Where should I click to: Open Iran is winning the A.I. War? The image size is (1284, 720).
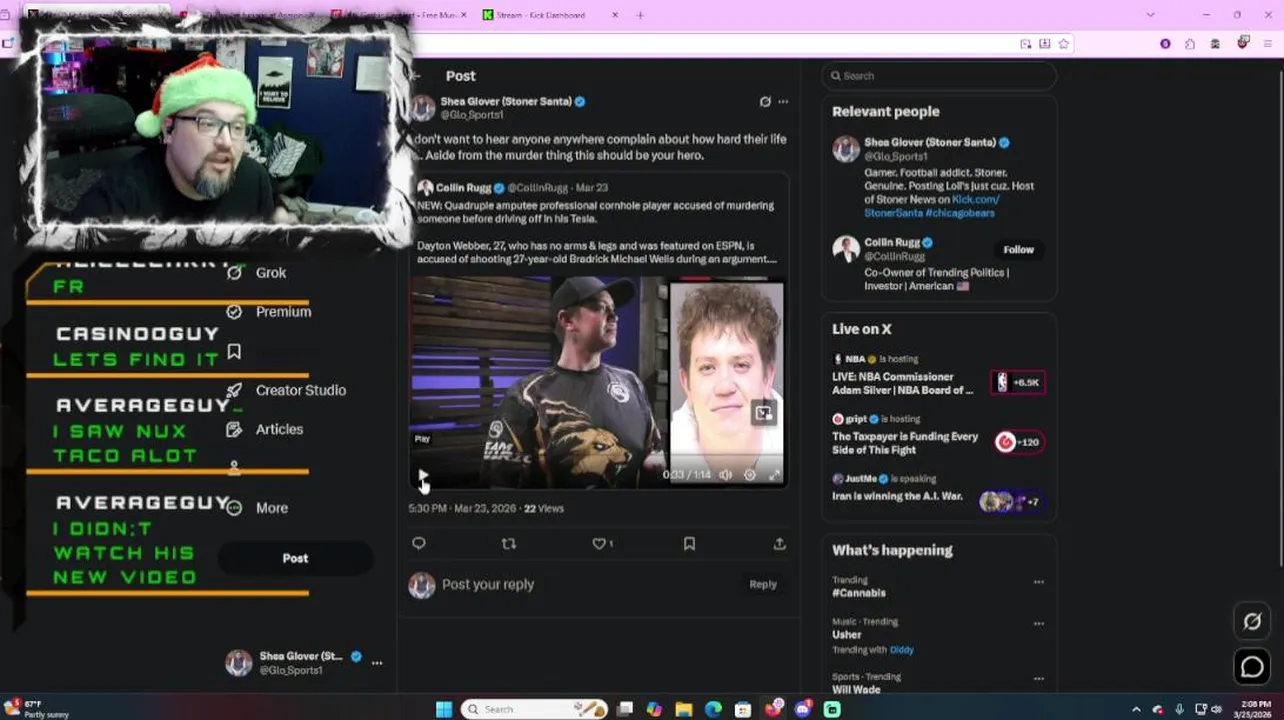(x=897, y=496)
